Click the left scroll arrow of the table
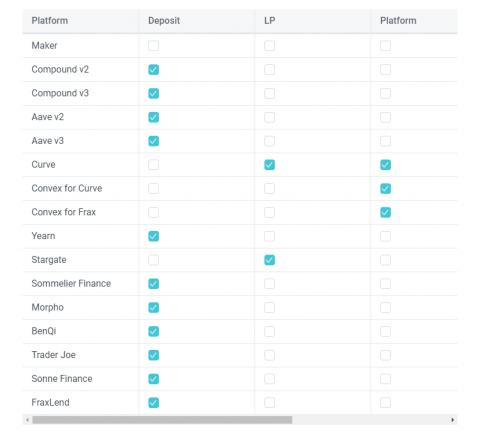Image resolution: width=479 pixels, height=437 pixels. (27, 420)
